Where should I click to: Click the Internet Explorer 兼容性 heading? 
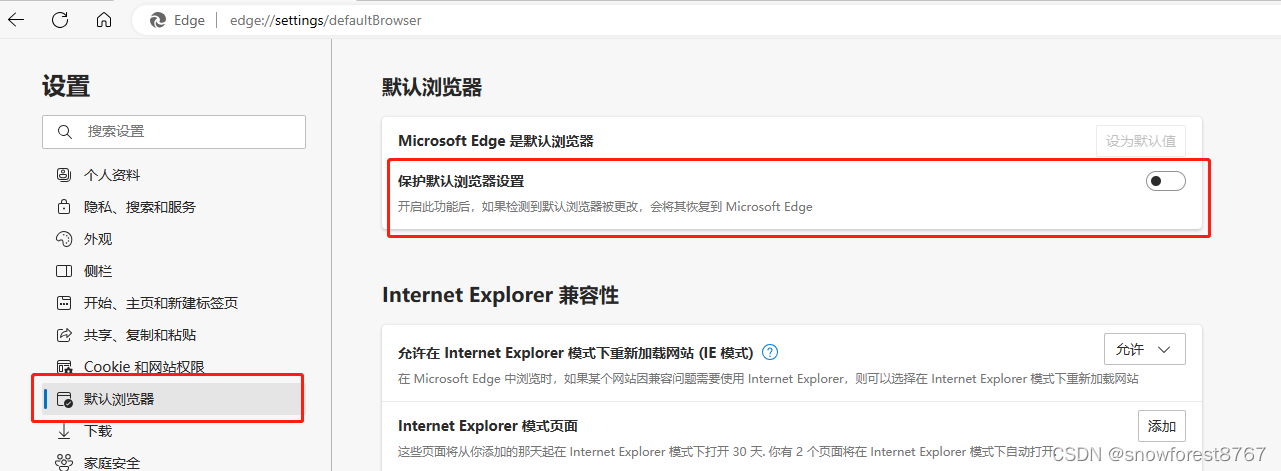point(500,295)
